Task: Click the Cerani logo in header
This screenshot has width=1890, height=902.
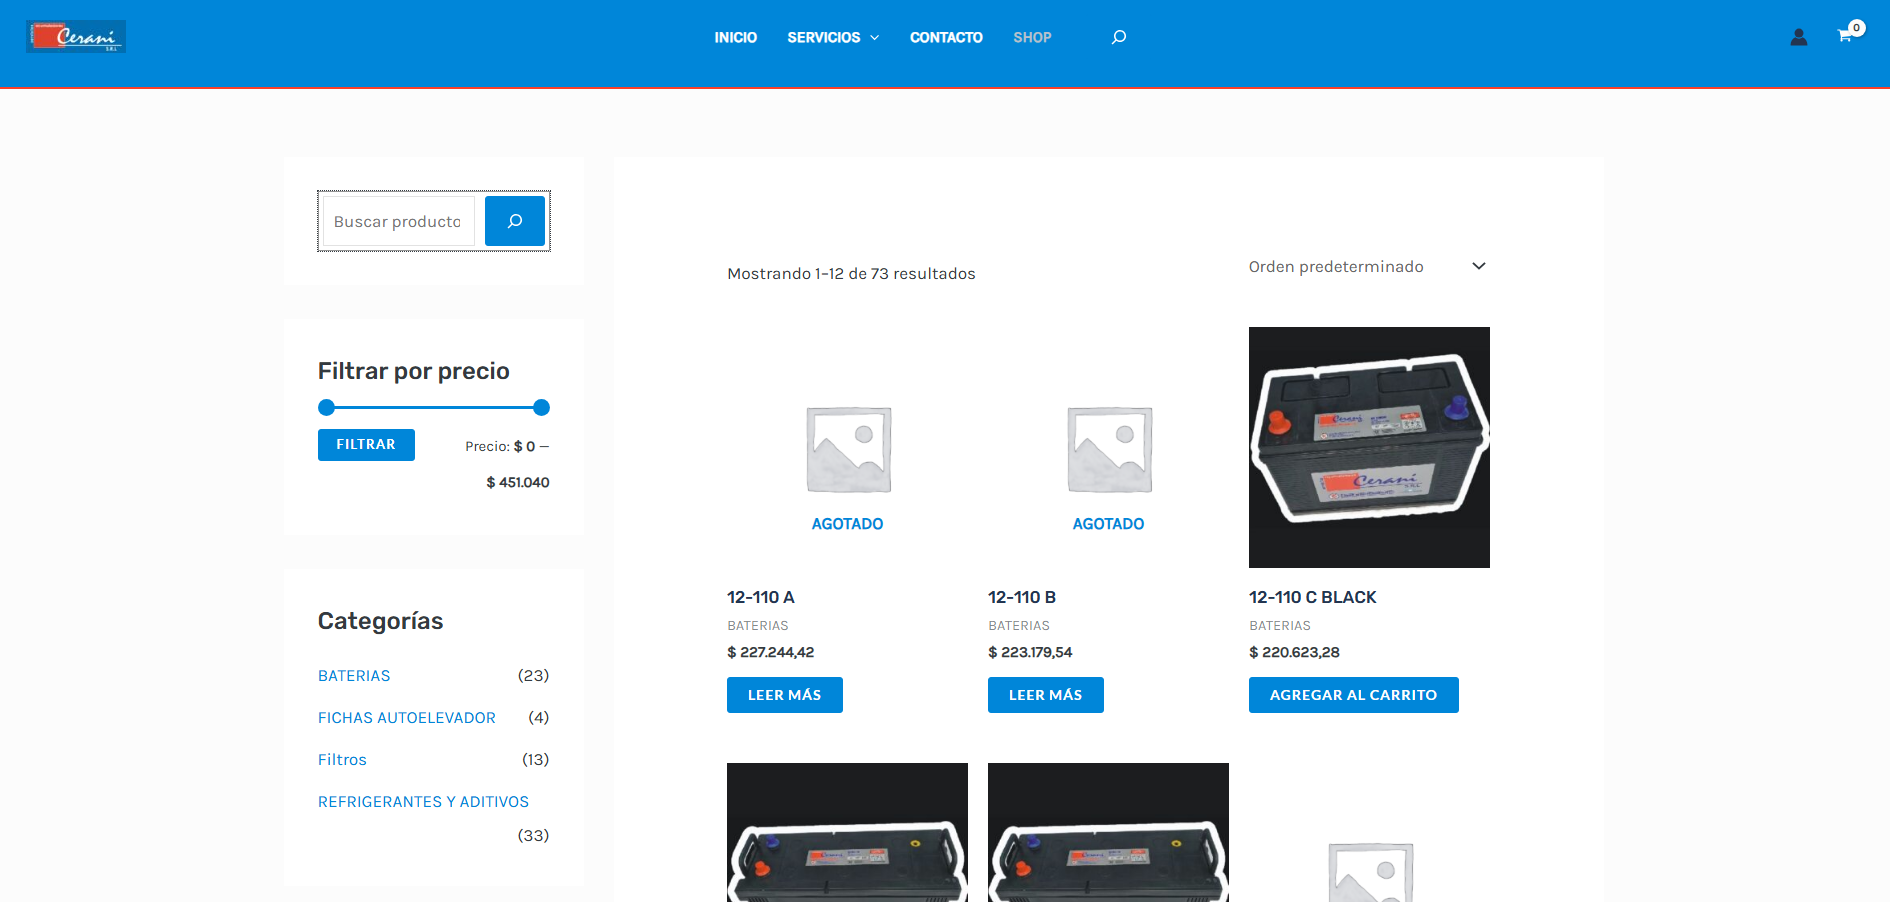Action: (76, 37)
